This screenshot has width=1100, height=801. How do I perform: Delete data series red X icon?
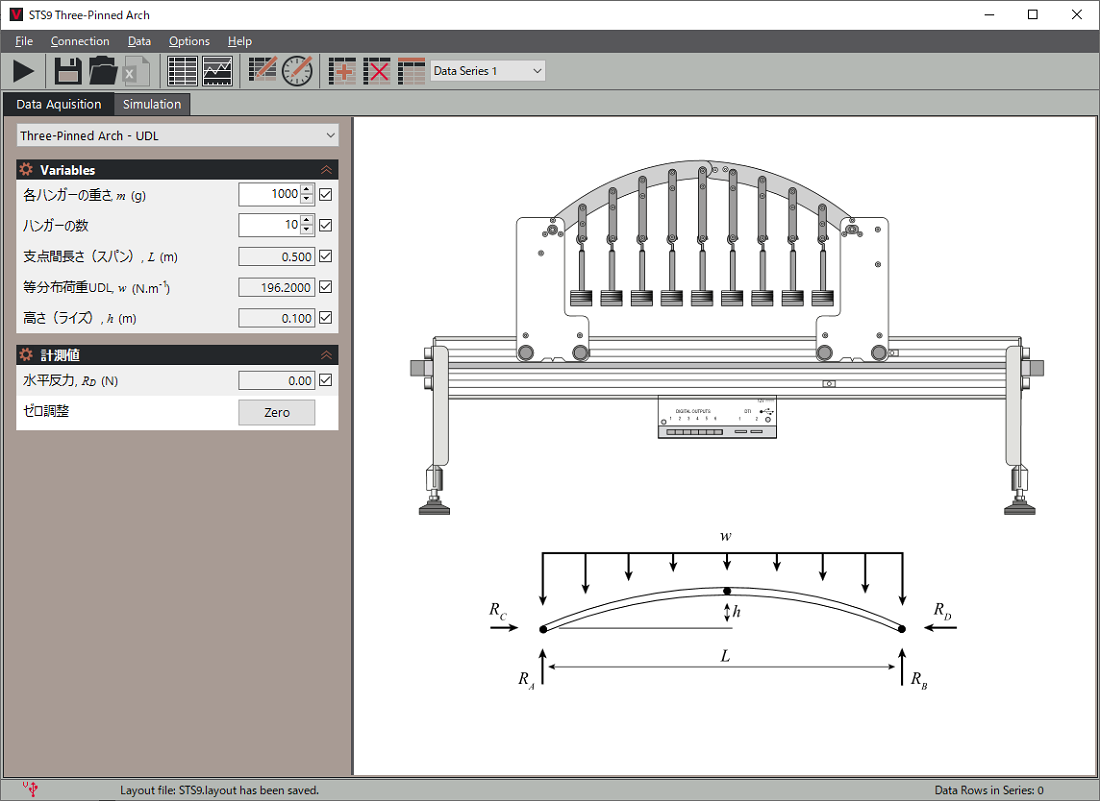click(x=377, y=71)
